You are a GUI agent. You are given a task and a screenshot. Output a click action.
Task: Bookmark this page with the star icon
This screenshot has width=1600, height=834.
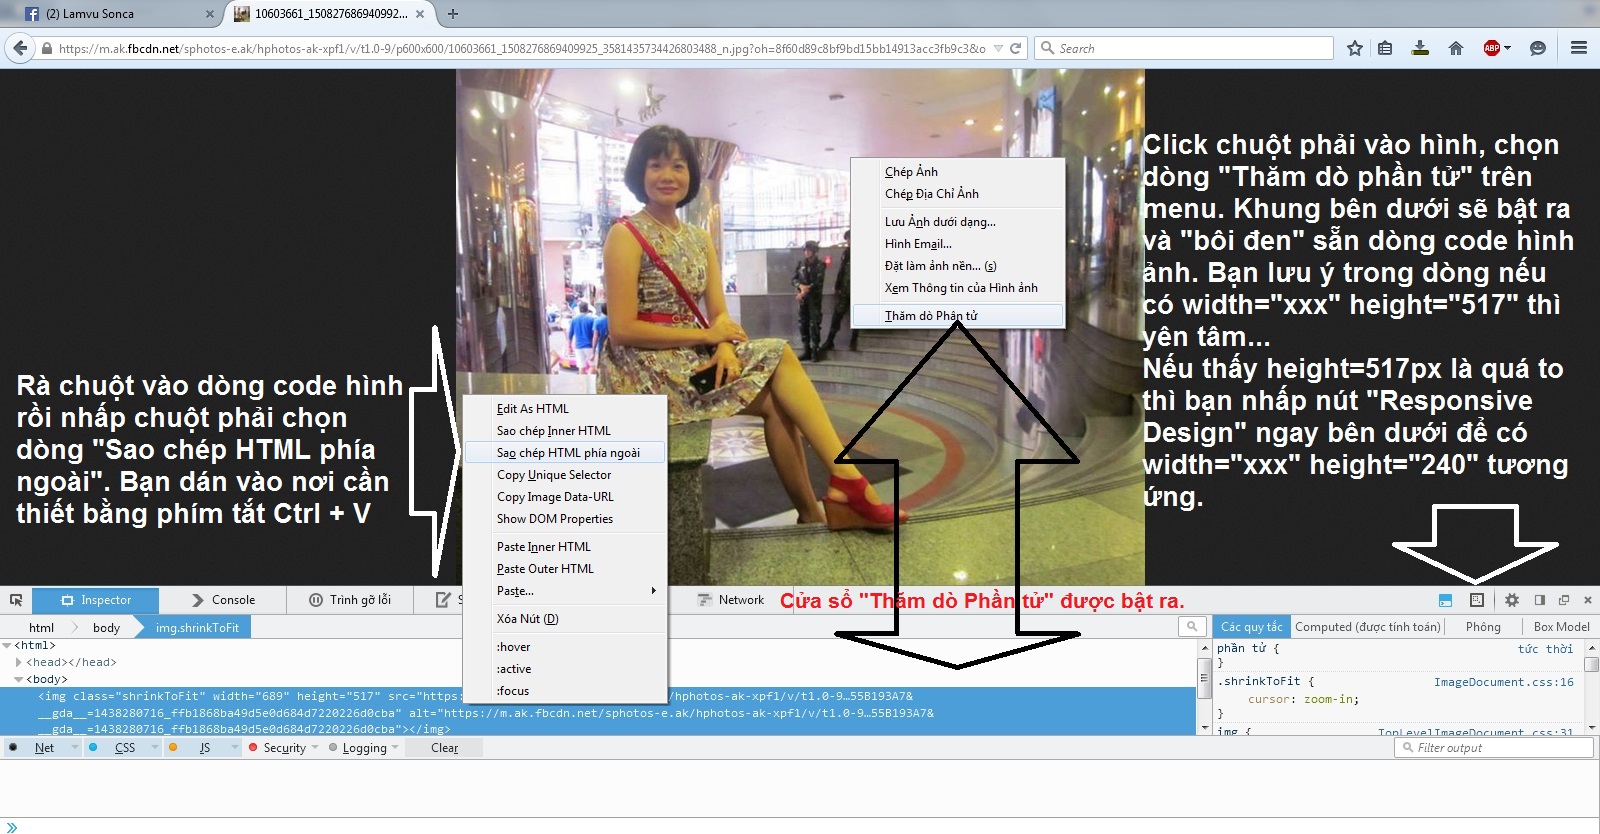coord(1355,48)
